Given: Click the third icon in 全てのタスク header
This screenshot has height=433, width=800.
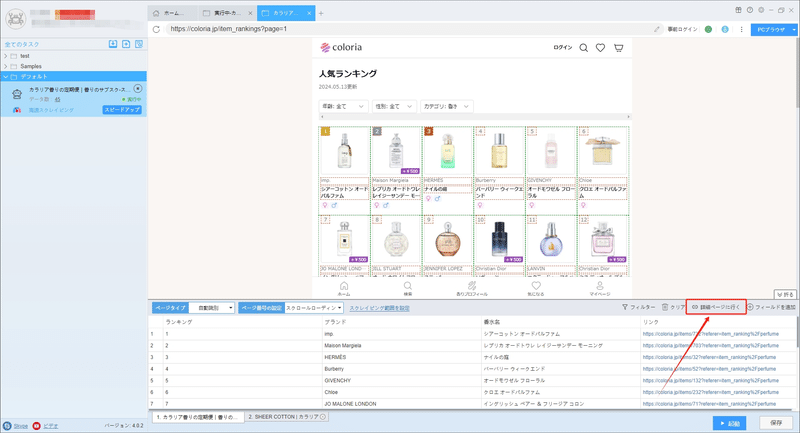Looking at the screenshot, I should [x=139, y=44].
